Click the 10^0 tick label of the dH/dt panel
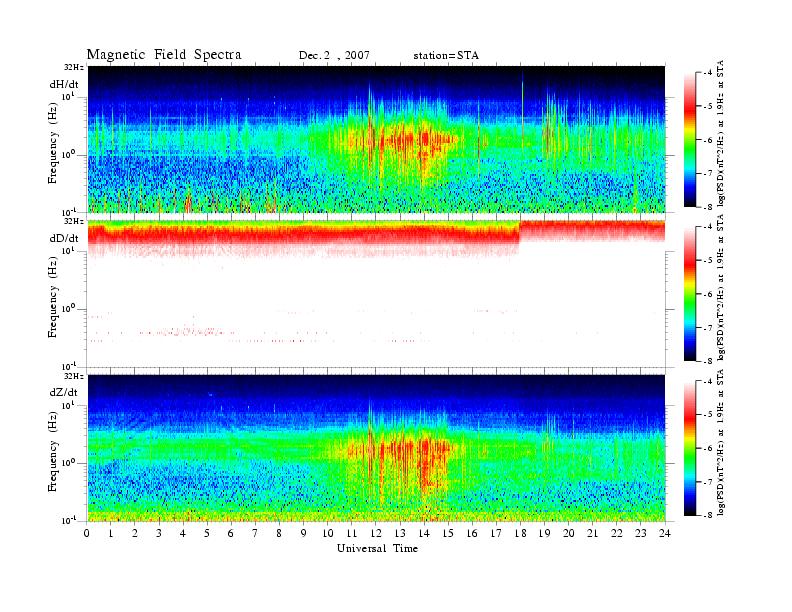The height and width of the screenshot is (612, 792). pyautogui.click(x=68, y=154)
